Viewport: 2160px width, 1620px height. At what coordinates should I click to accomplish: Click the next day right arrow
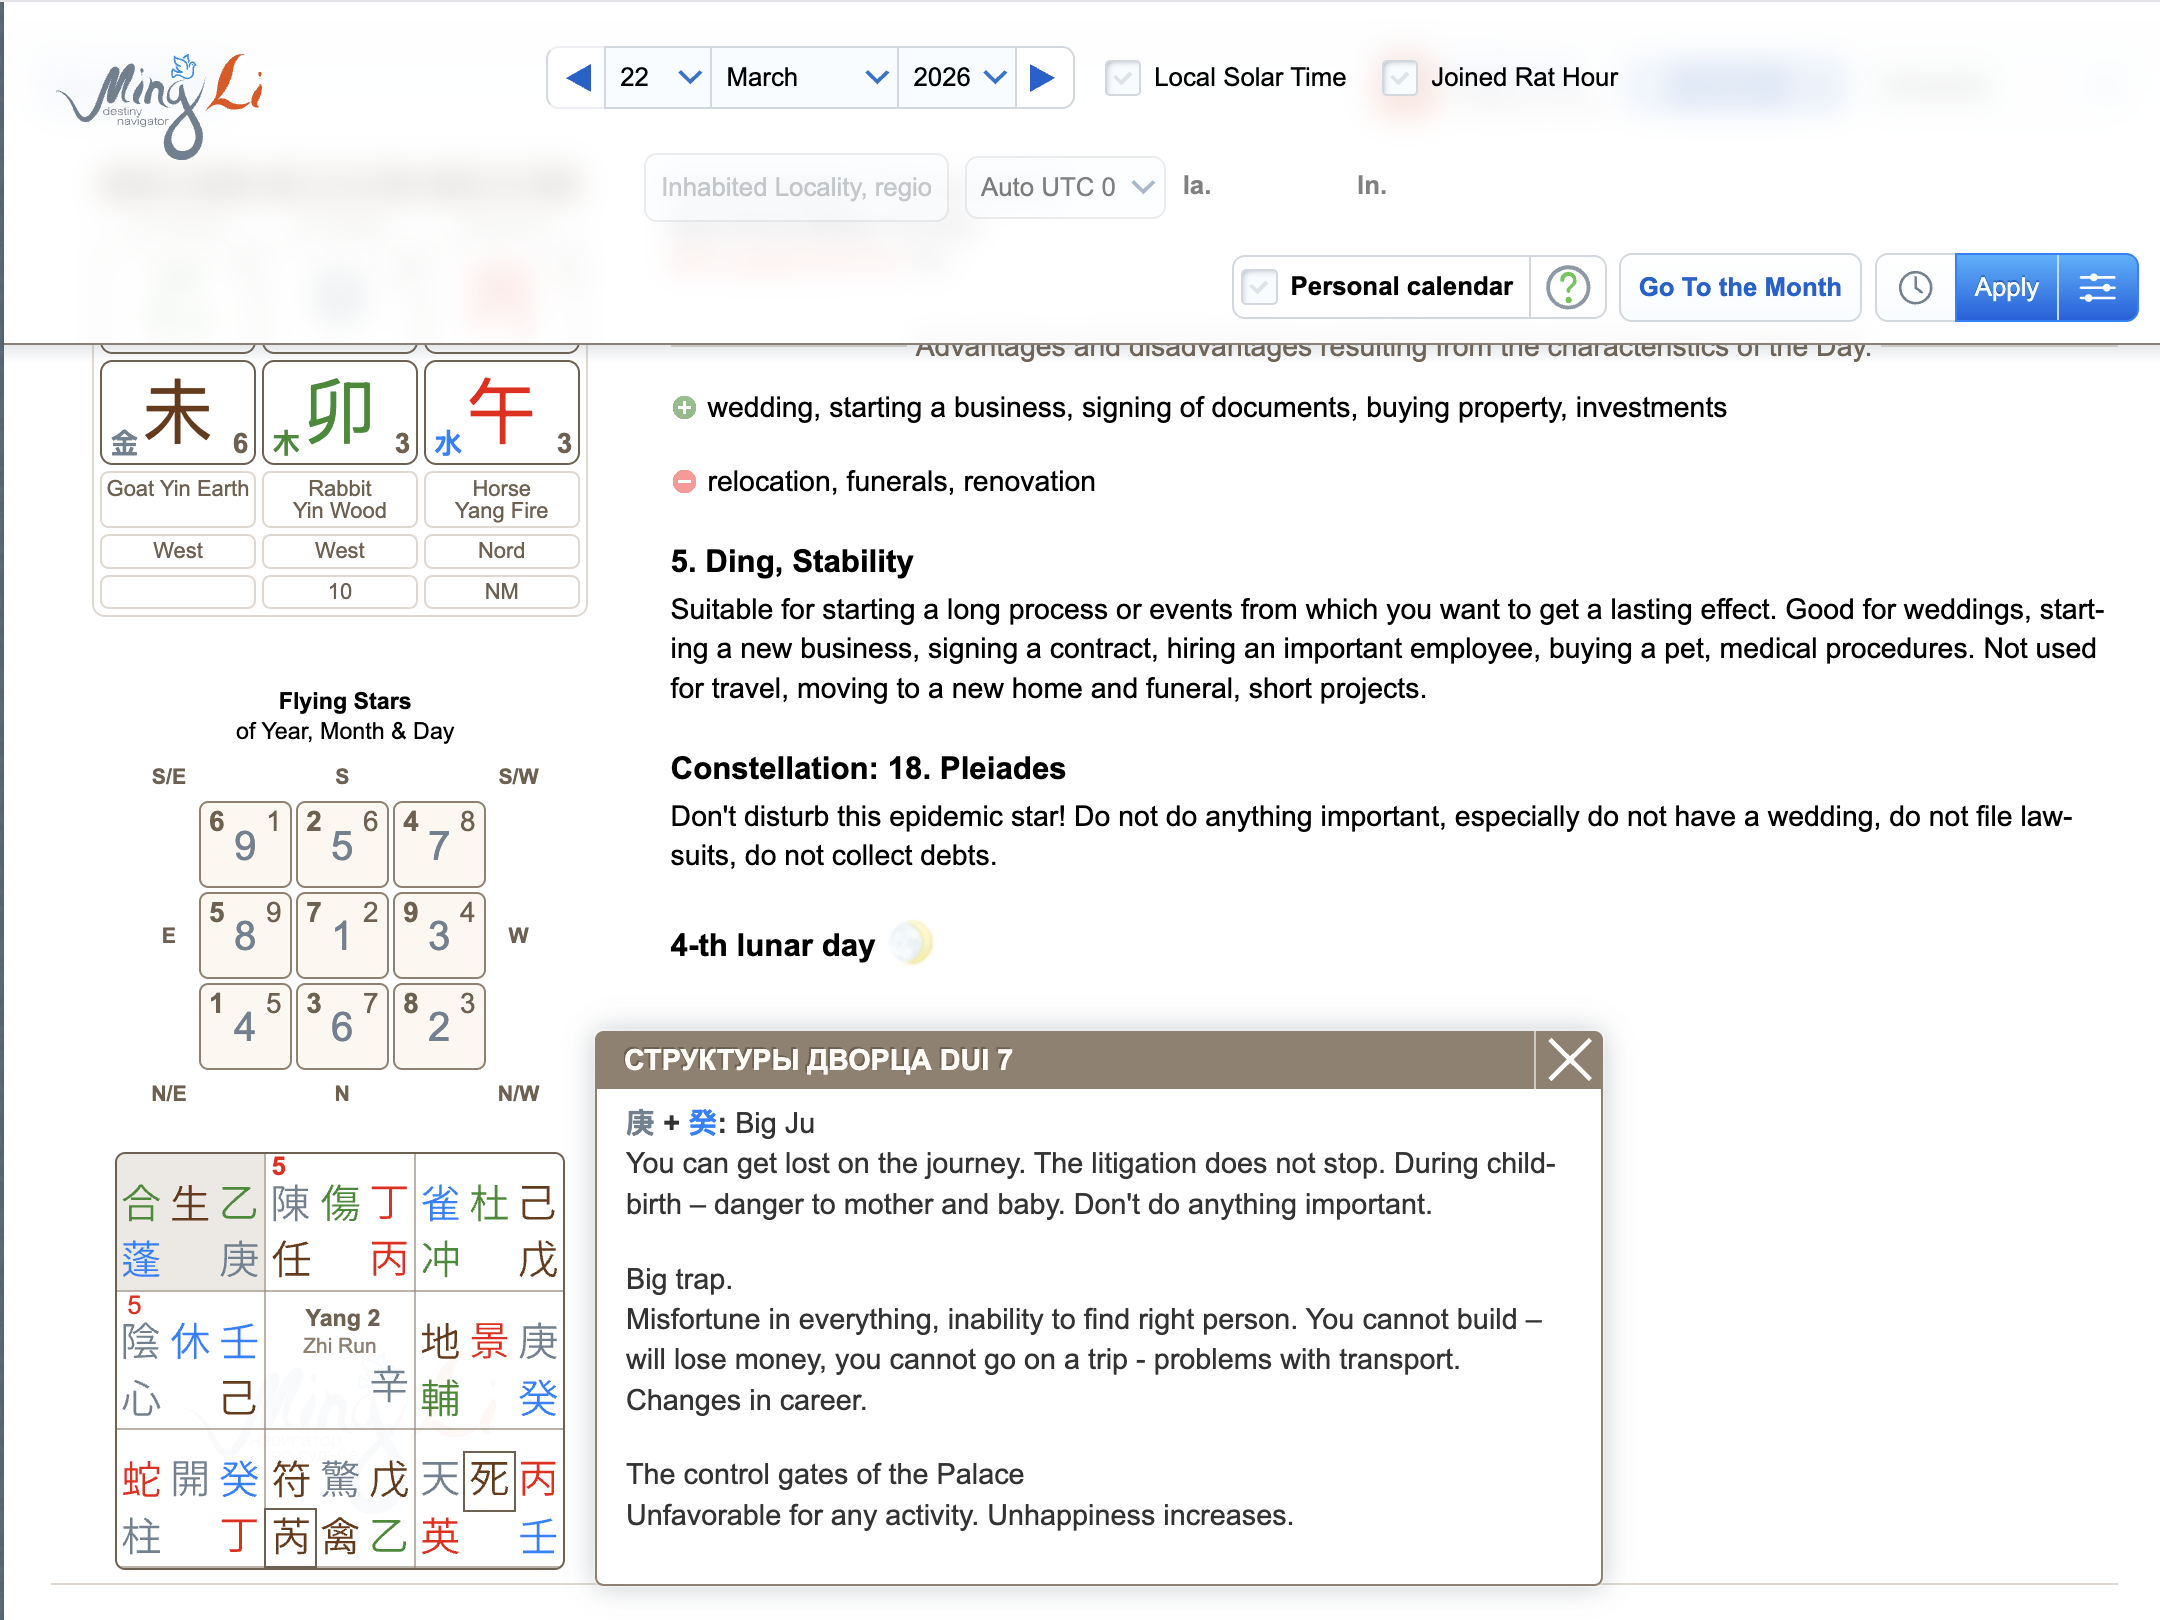1043,78
